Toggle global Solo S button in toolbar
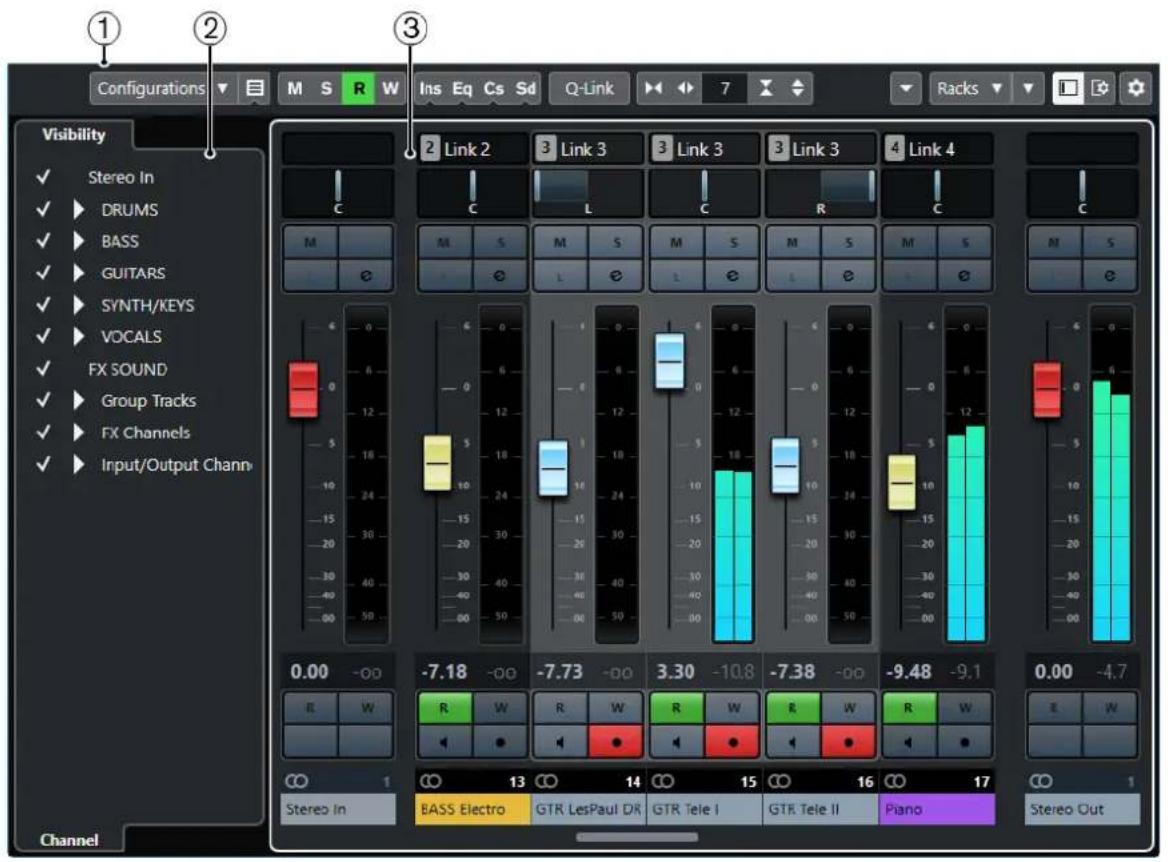1168x862 pixels. pyautogui.click(x=326, y=89)
